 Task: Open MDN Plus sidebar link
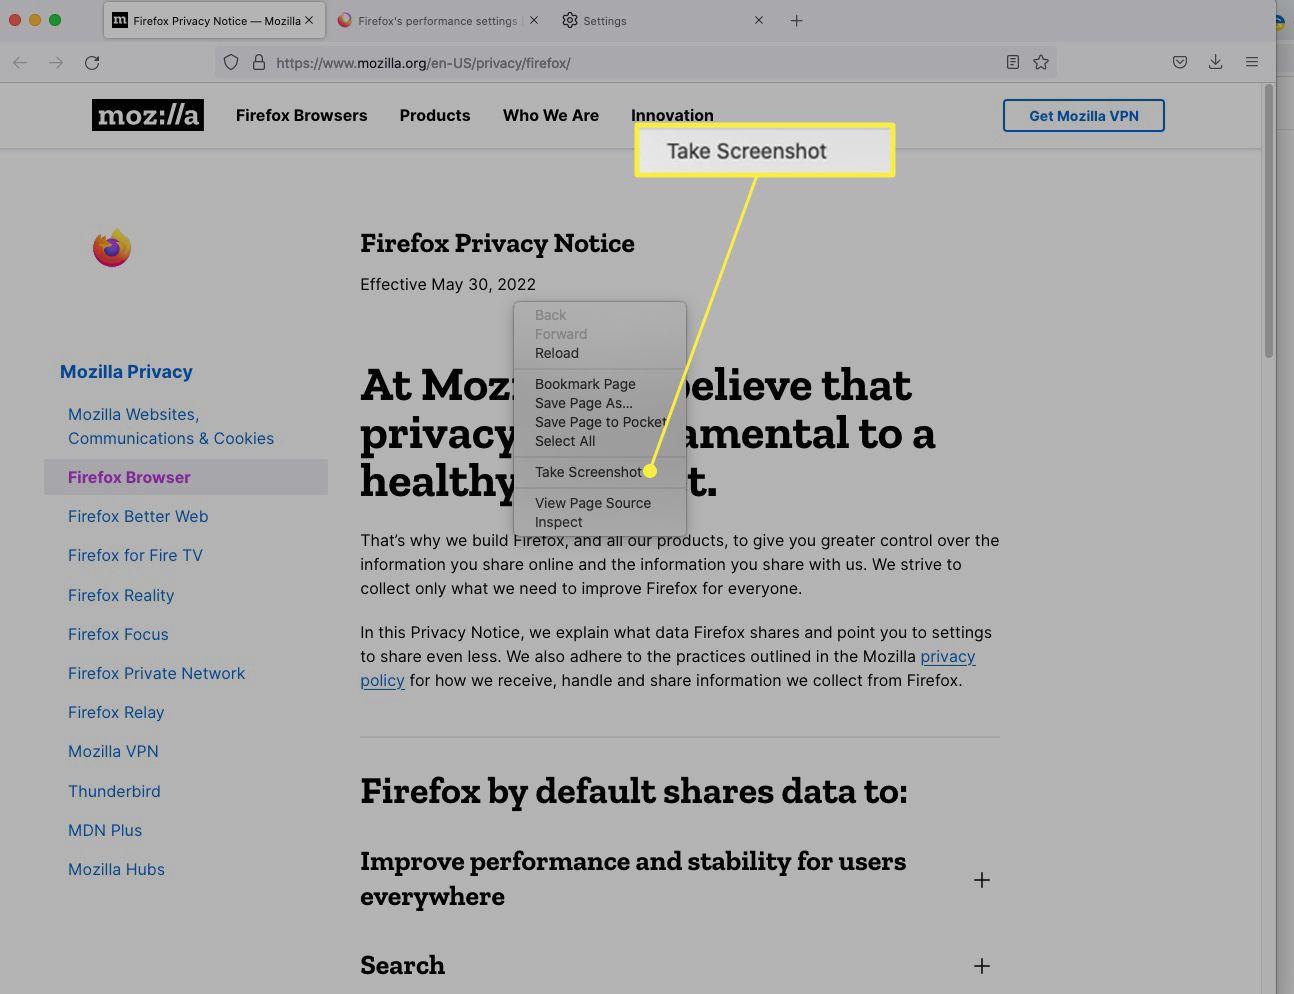(x=105, y=830)
